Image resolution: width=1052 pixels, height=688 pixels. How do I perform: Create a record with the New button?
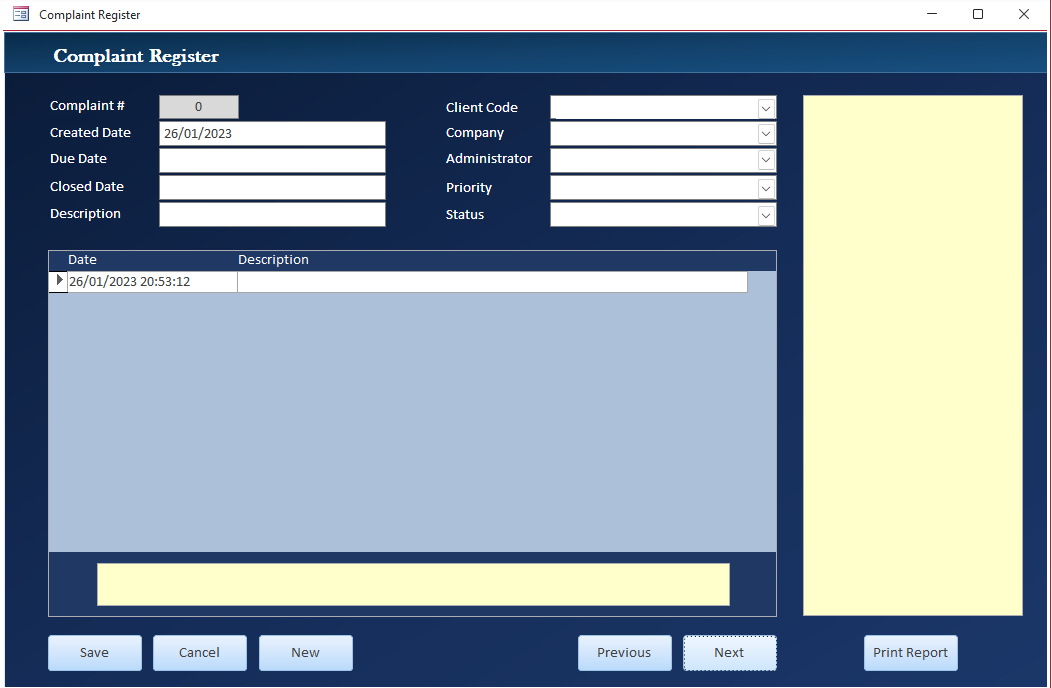tap(305, 653)
